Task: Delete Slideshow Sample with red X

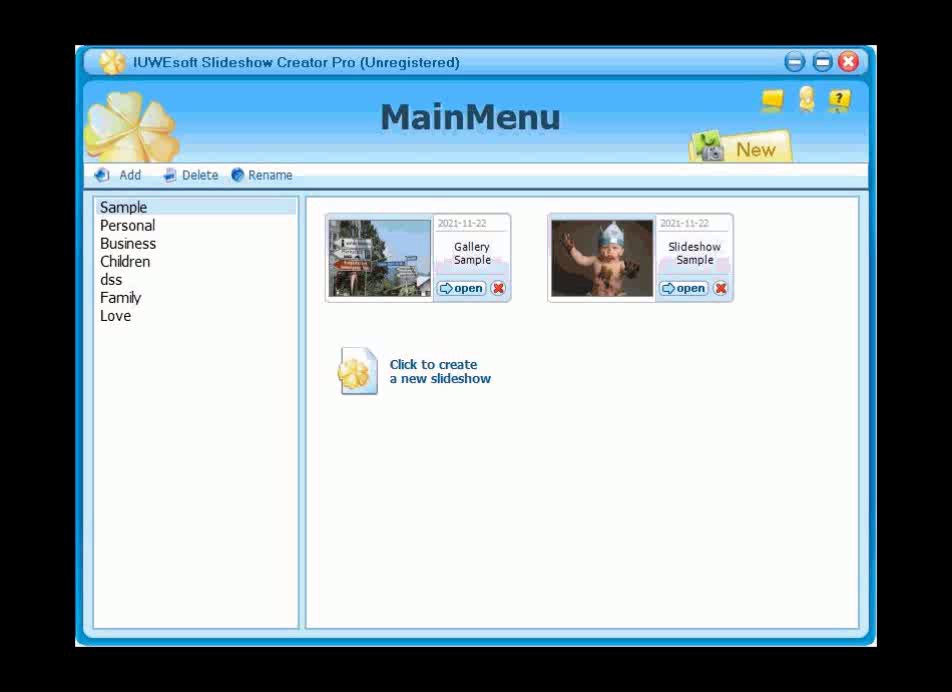Action: point(721,288)
